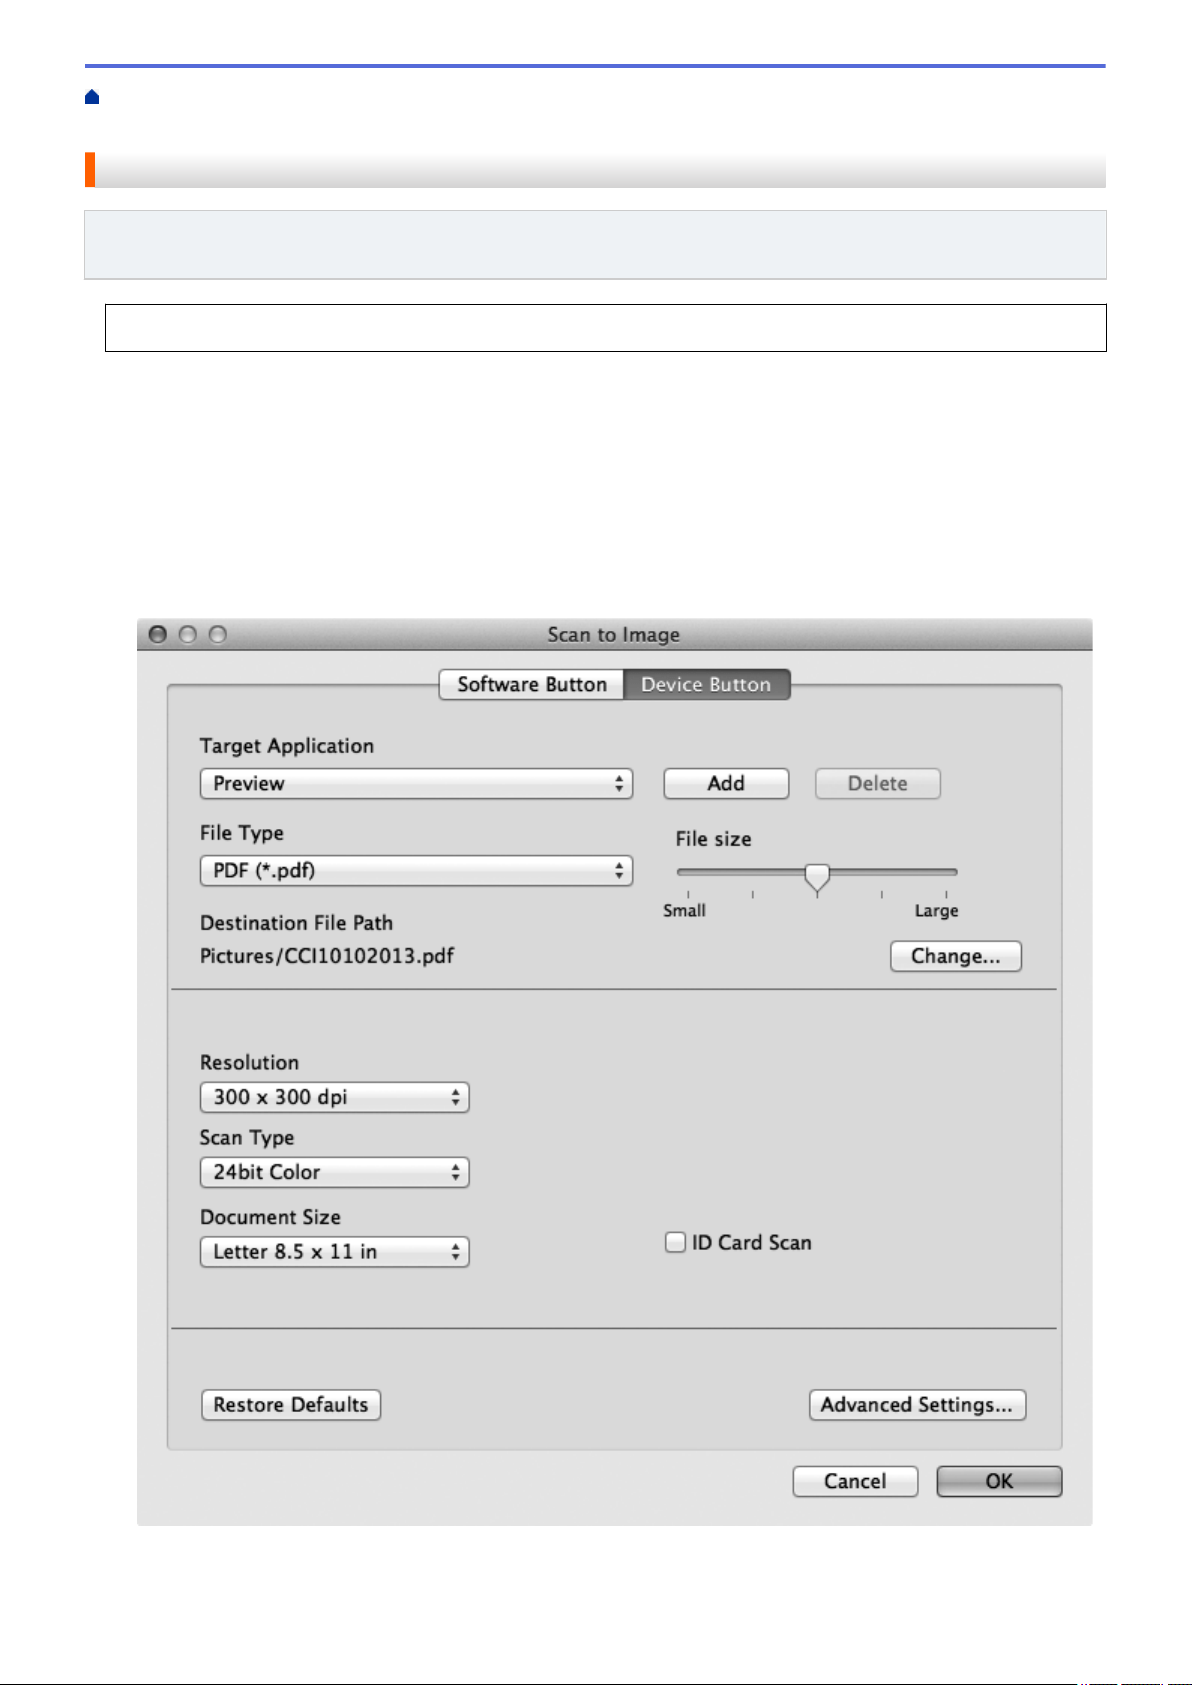Click Change... to edit destination path
Viewport: 1192px width, 1685px height.
point(955,956)
